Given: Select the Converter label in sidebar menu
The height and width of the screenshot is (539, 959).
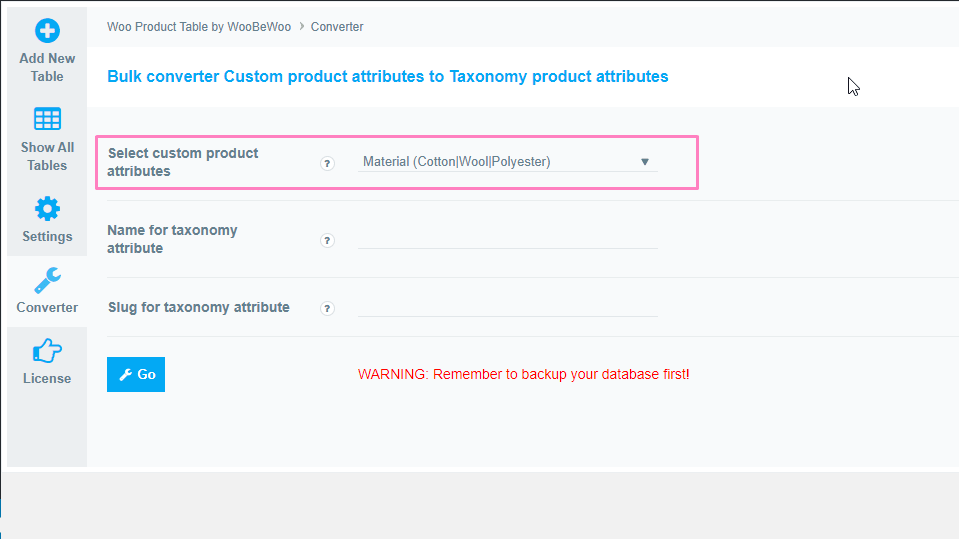Looking at the screenshot, I should (x=47, y=307).
